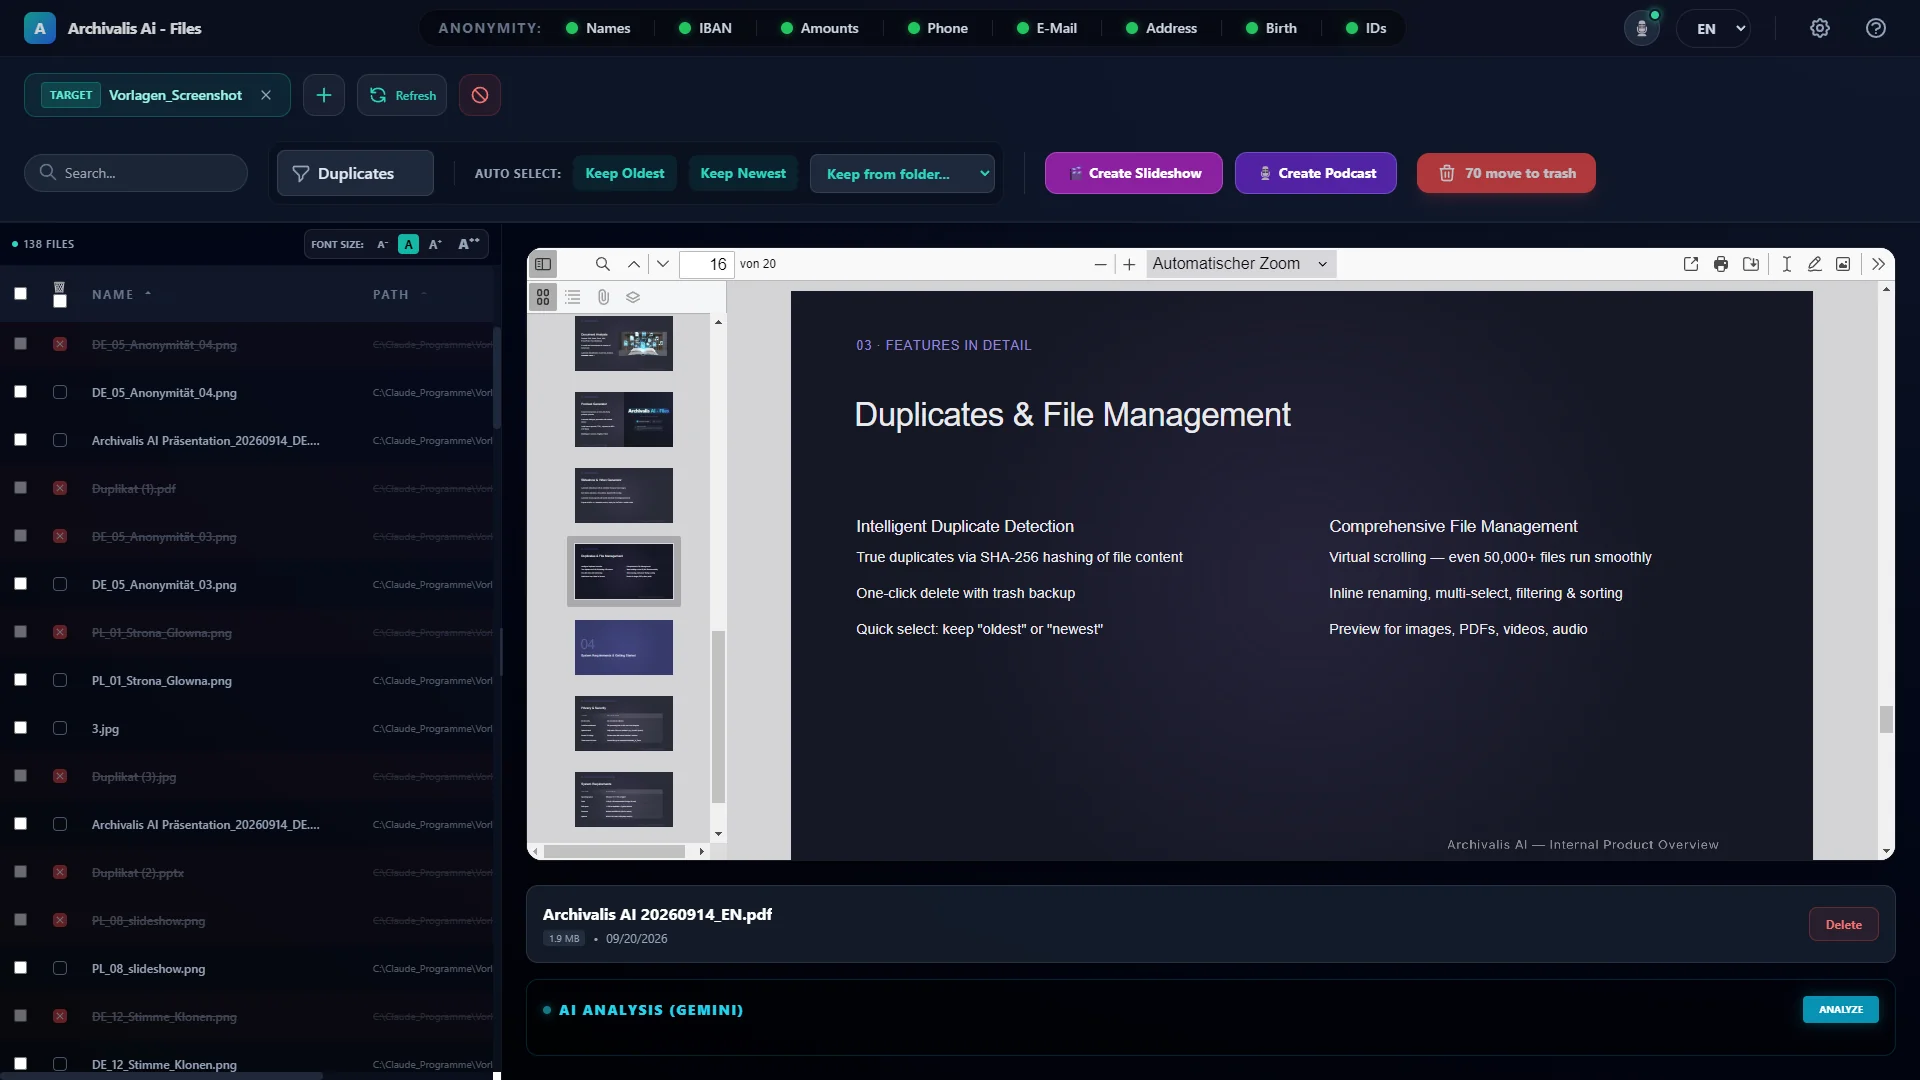Click Keep Newest auto select
This screenshot has height=1080, width=1920.
click(743, 173)
